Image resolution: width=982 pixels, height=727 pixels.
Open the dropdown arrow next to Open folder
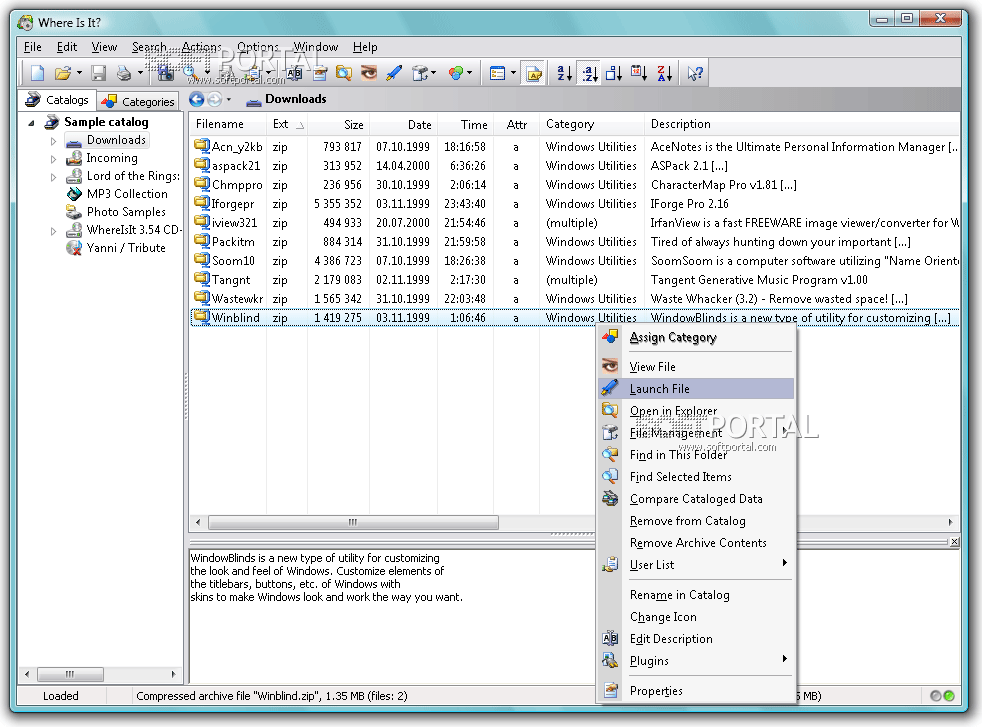[x=79, y=73]
